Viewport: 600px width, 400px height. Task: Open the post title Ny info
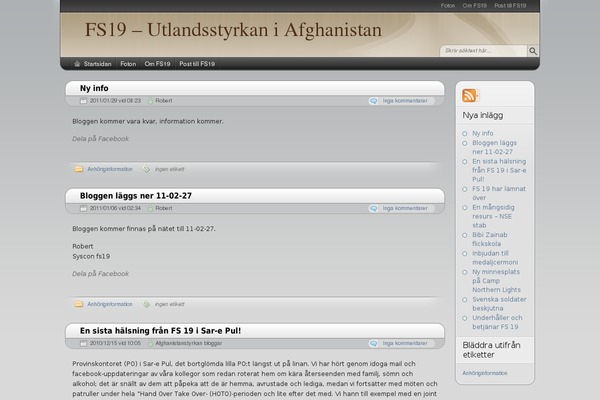coord(94,88)
